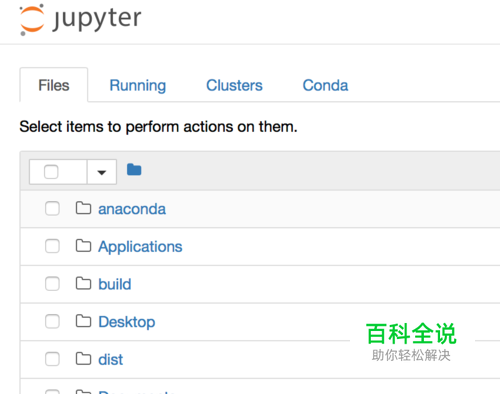
Task: Check the dist folder checkbox
Action: pyautogui.click(x=52, y=359)
